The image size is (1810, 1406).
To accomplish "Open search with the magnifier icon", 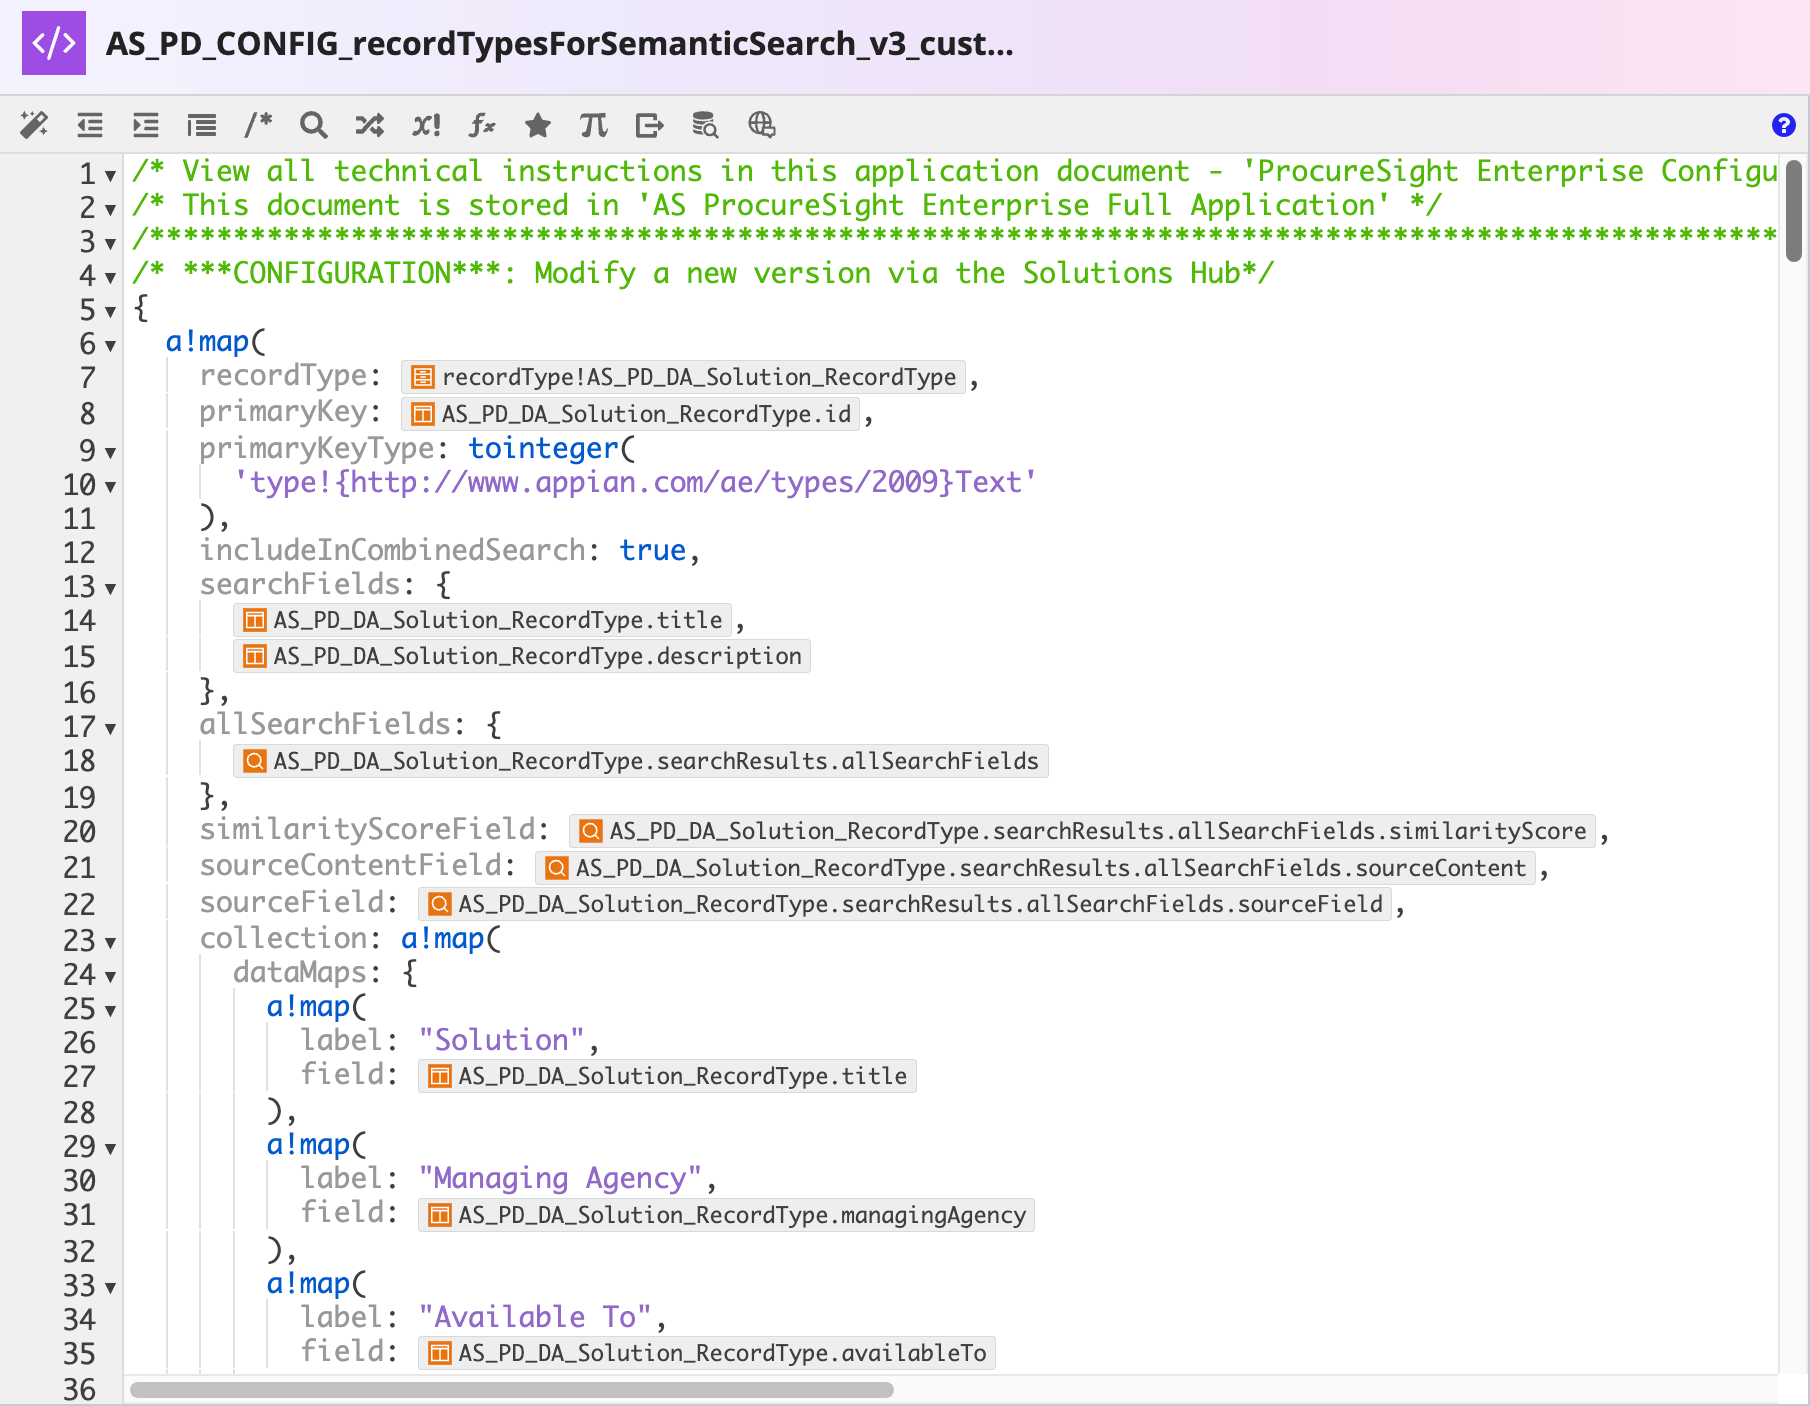I will [x=314, y=125].
